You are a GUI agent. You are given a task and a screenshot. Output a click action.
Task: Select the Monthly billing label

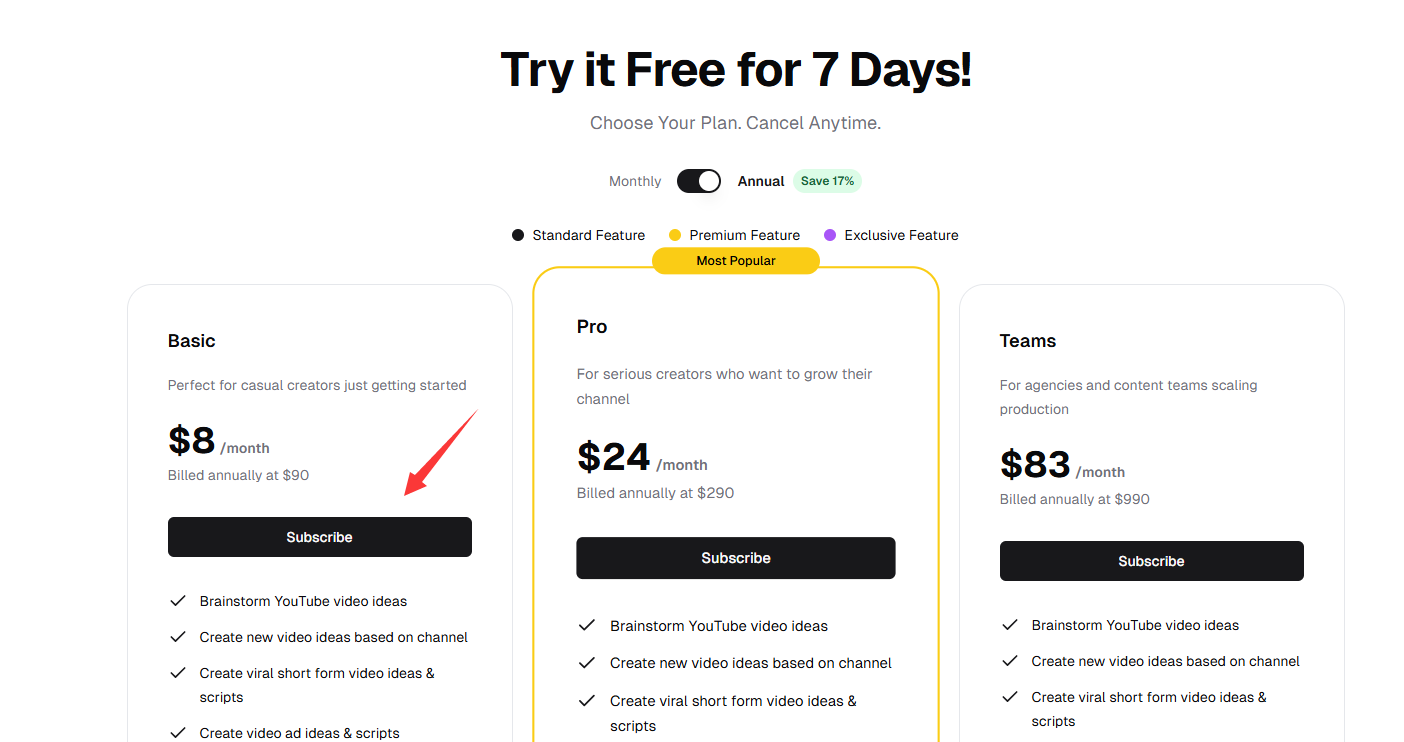click(x=635, y=181)
